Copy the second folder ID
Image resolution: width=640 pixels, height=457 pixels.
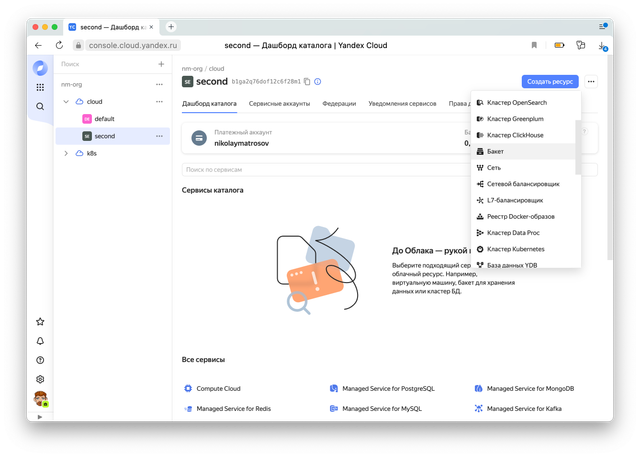point(307,82)
